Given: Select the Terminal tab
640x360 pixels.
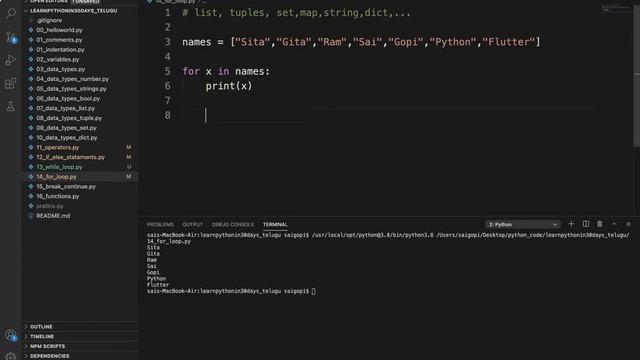Looking at the screenshot, I should [x=275, y=224].
